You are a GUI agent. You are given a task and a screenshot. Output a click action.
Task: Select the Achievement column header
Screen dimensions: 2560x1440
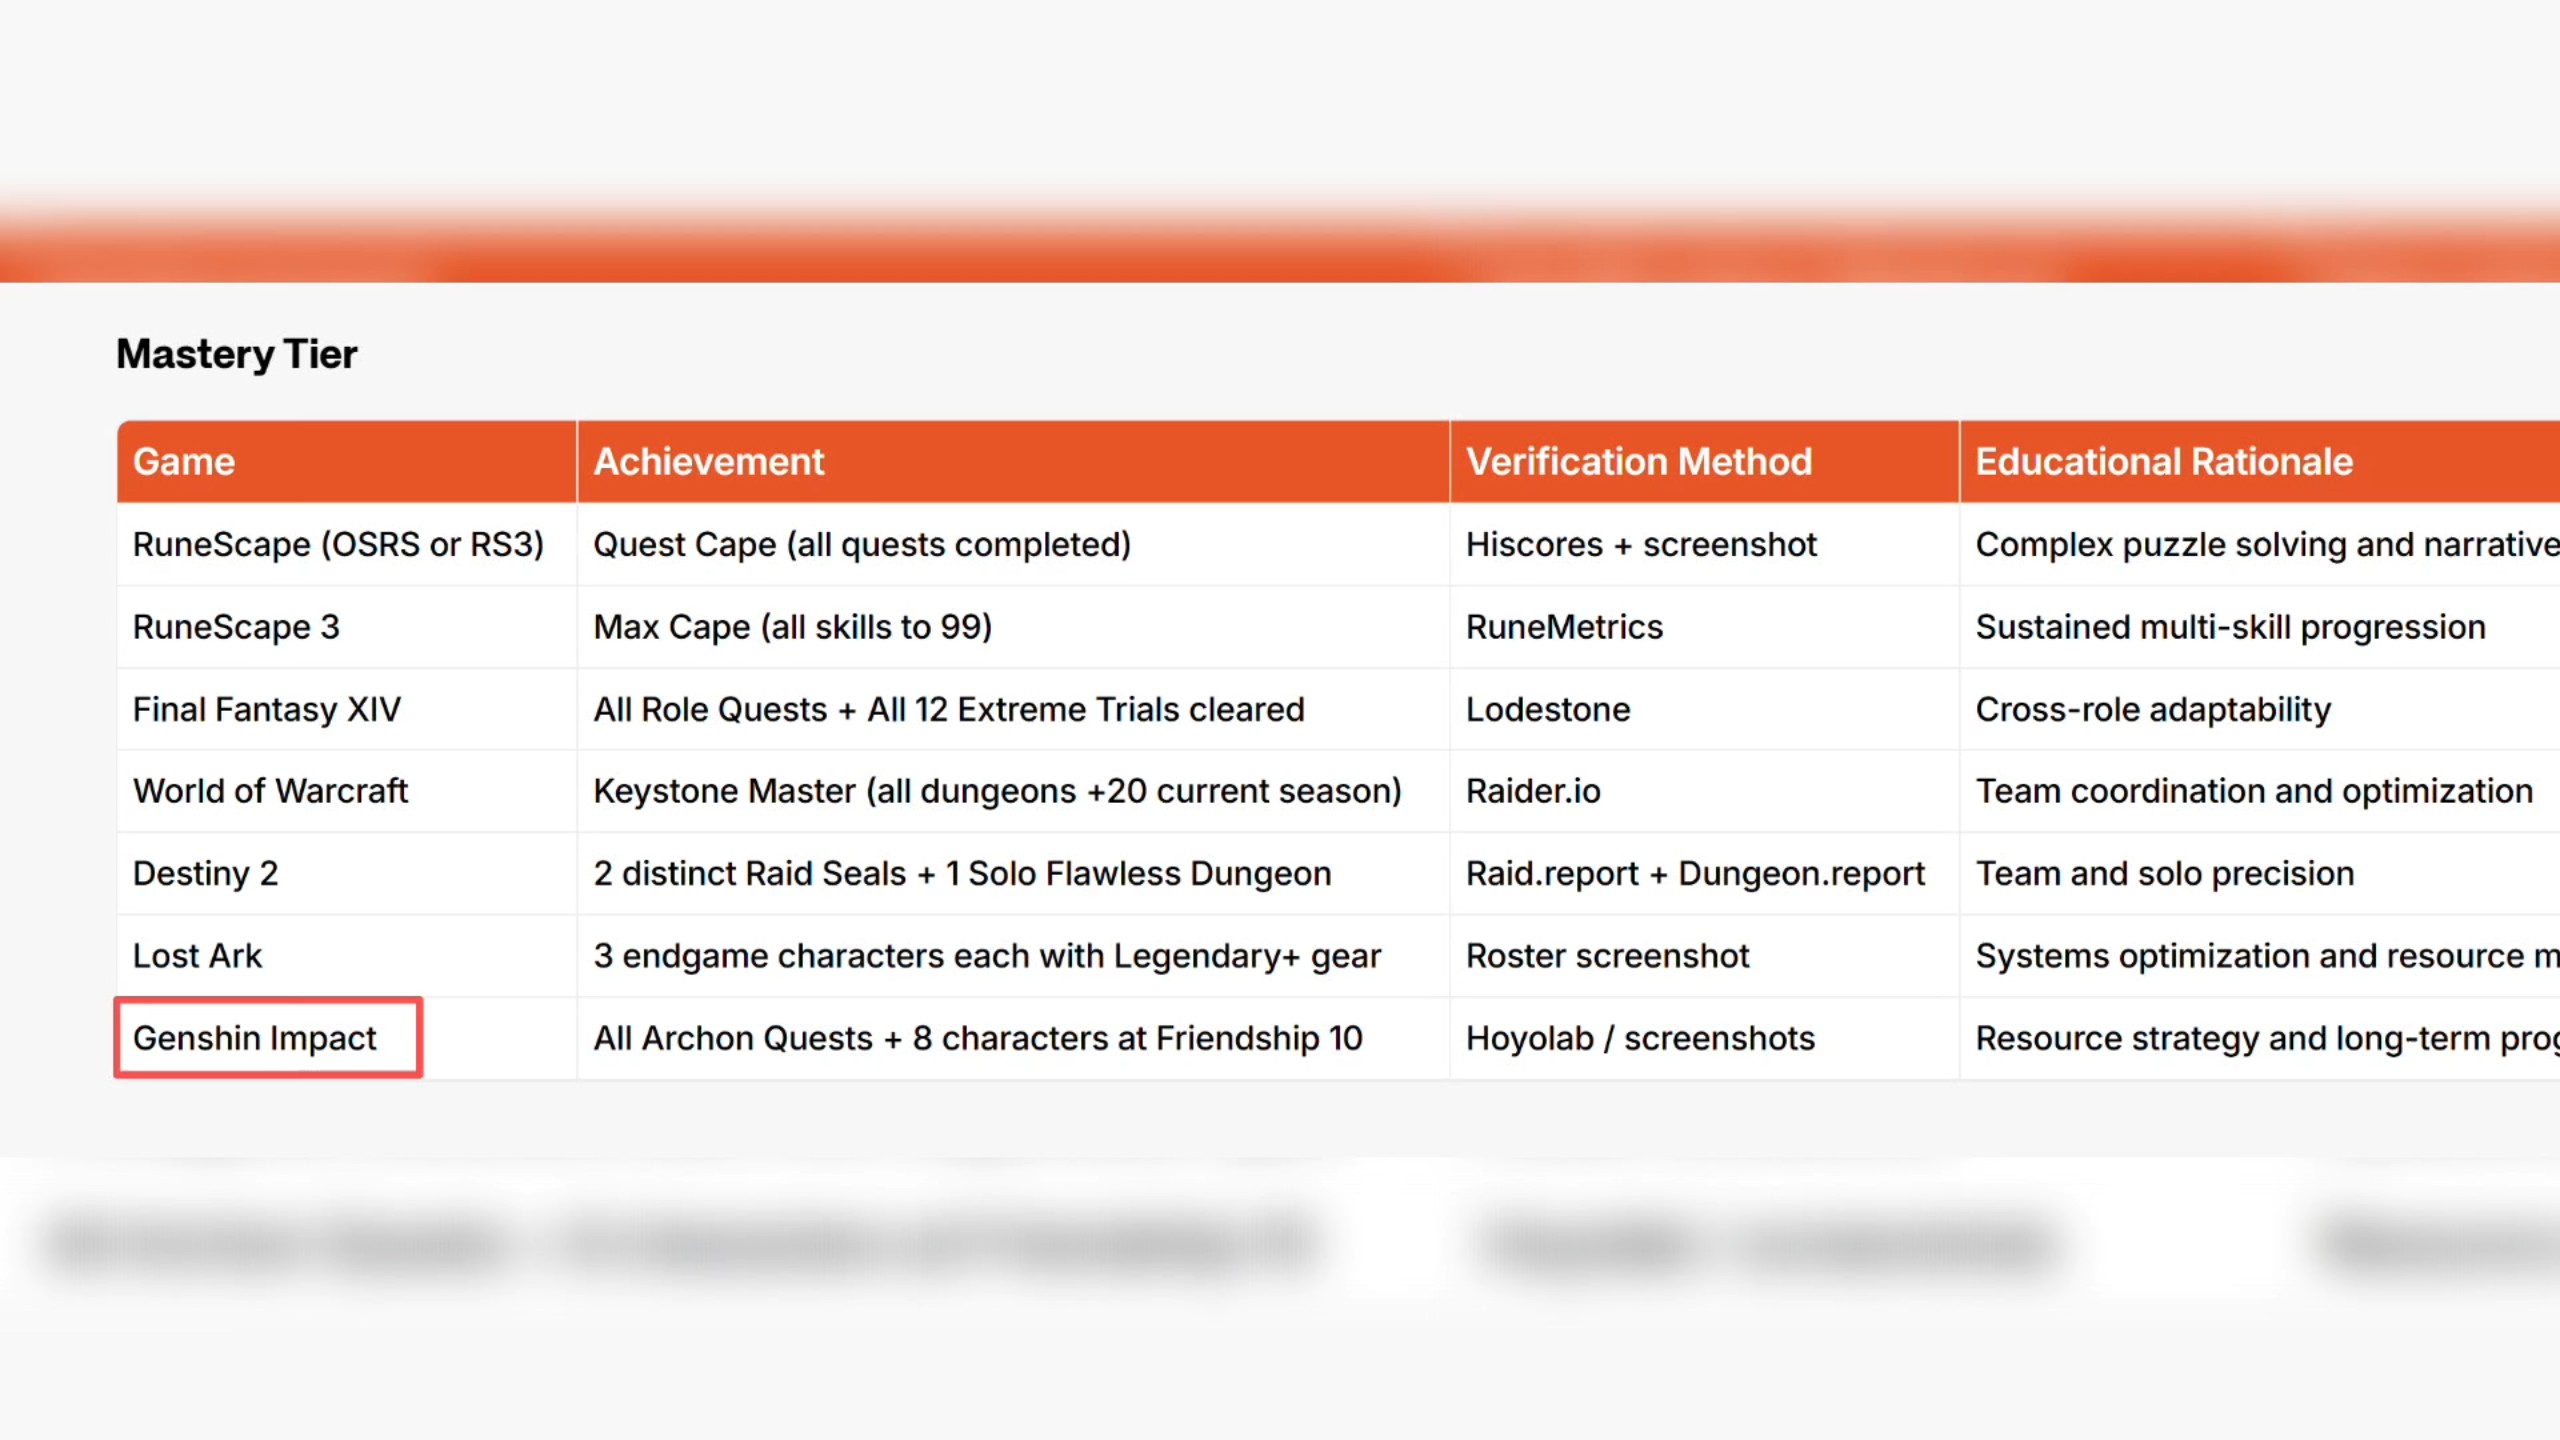coord(1013,461)
